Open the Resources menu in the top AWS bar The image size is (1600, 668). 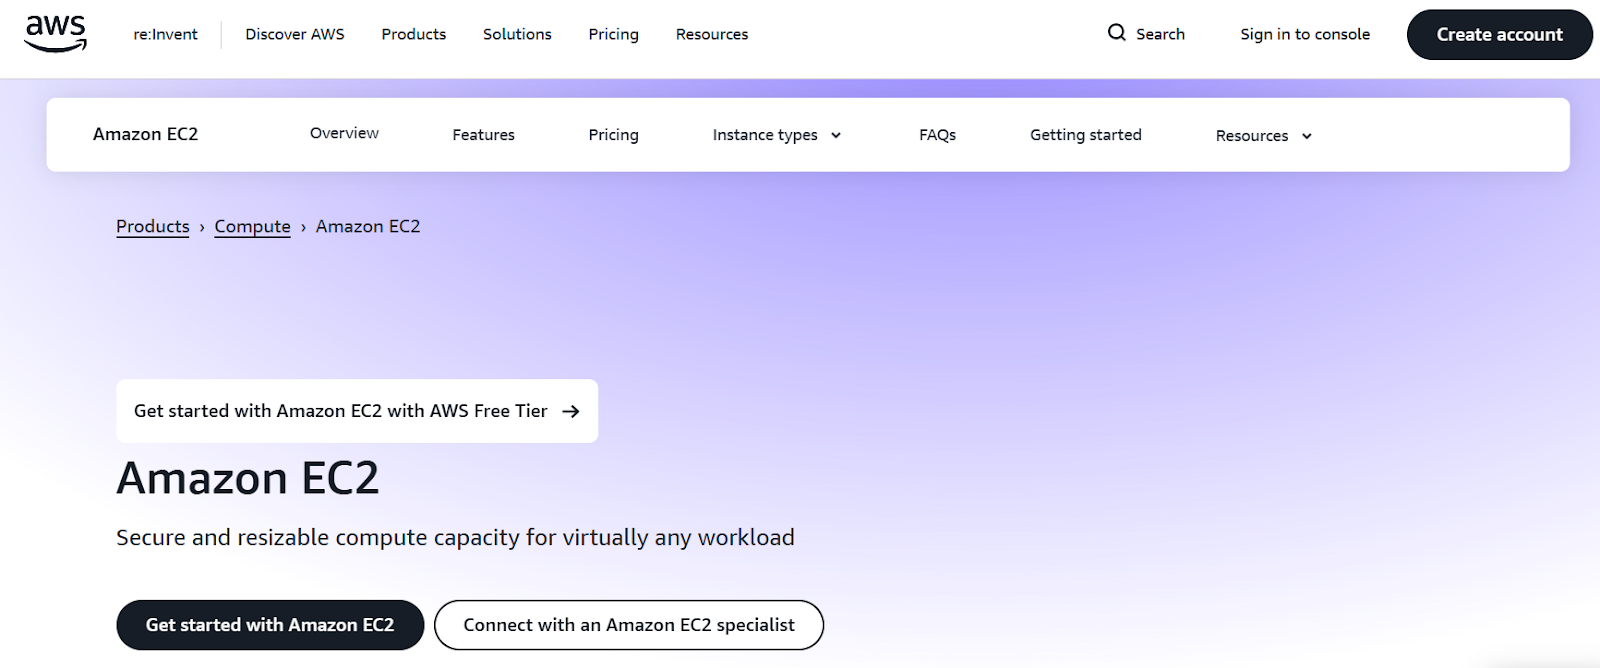[712, 34]
